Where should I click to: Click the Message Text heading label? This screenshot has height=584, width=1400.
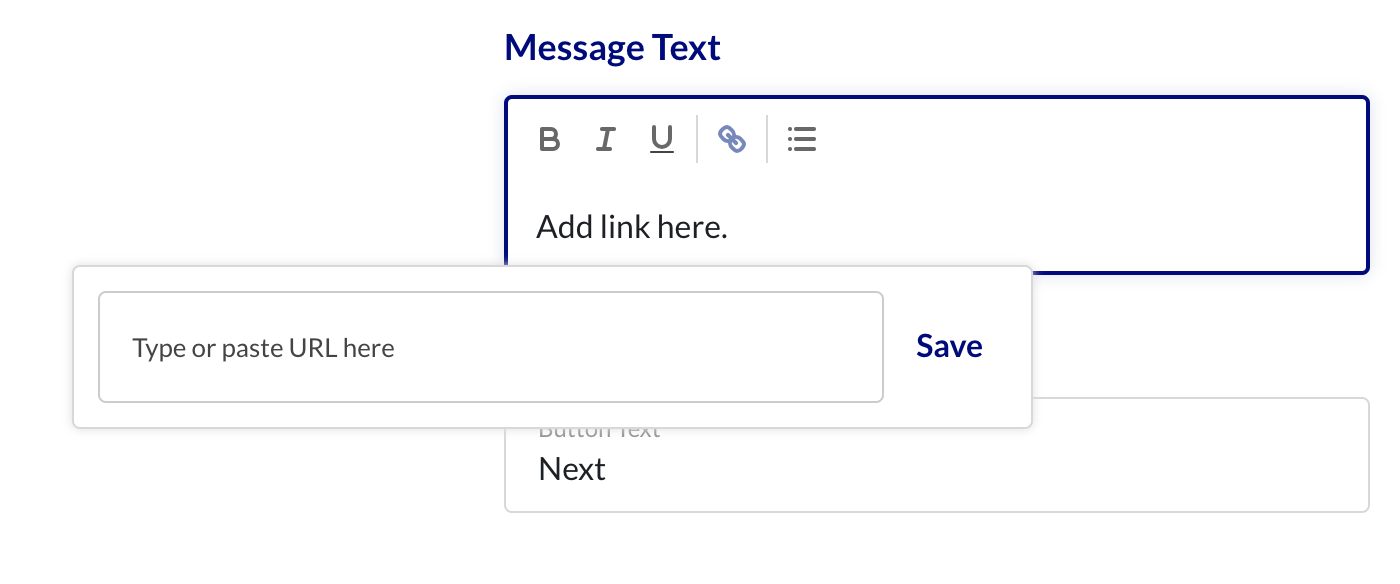point(612,47)
